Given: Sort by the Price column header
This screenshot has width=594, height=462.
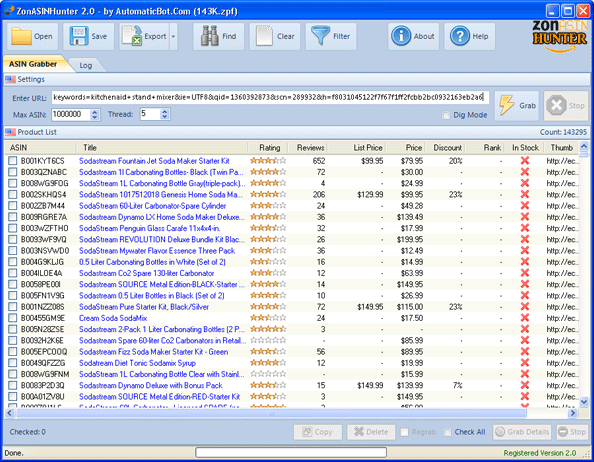Looking at the screenshot, I should pos(406,148).
